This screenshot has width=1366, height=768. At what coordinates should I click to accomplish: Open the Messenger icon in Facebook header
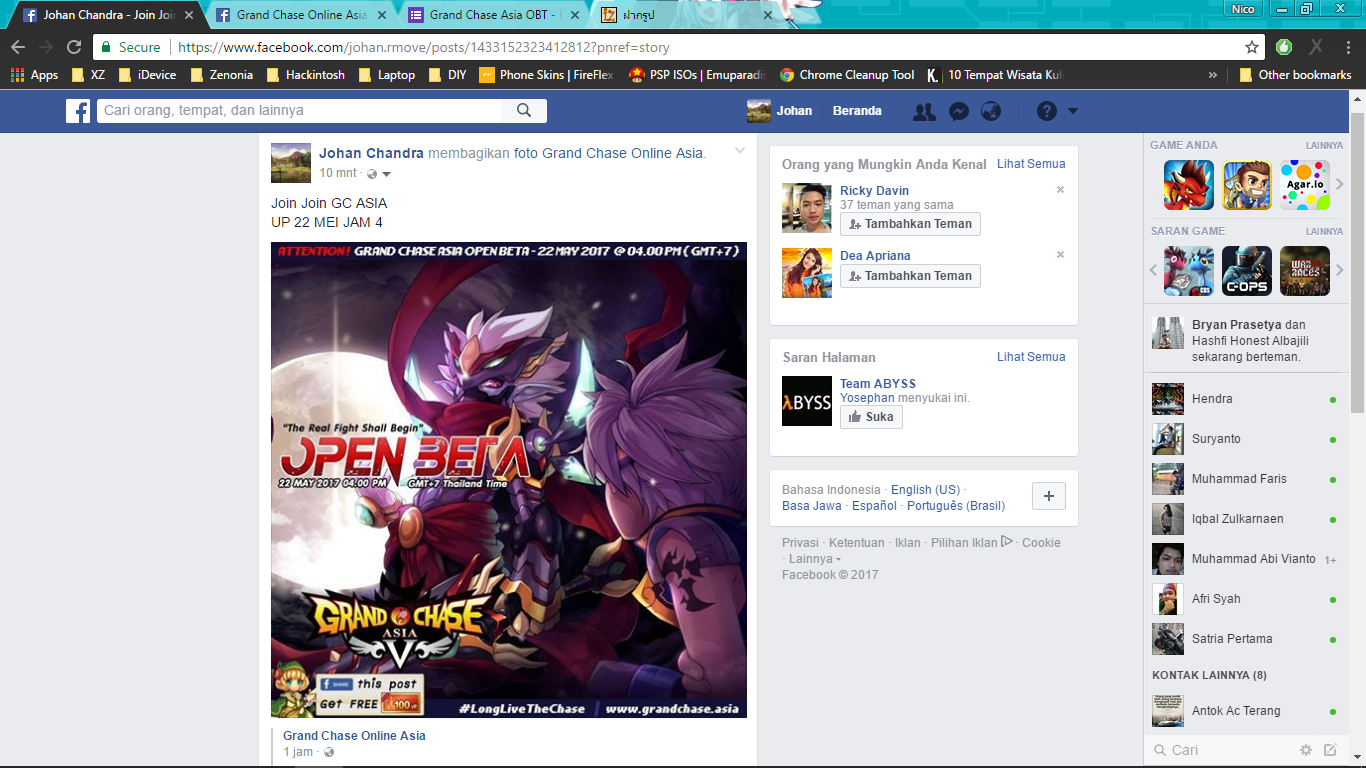coord(958,111)
